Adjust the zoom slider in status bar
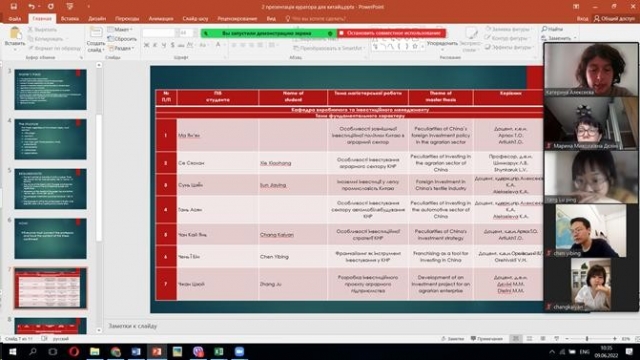Screen dimensions: 640x360 tap(587, 339)
